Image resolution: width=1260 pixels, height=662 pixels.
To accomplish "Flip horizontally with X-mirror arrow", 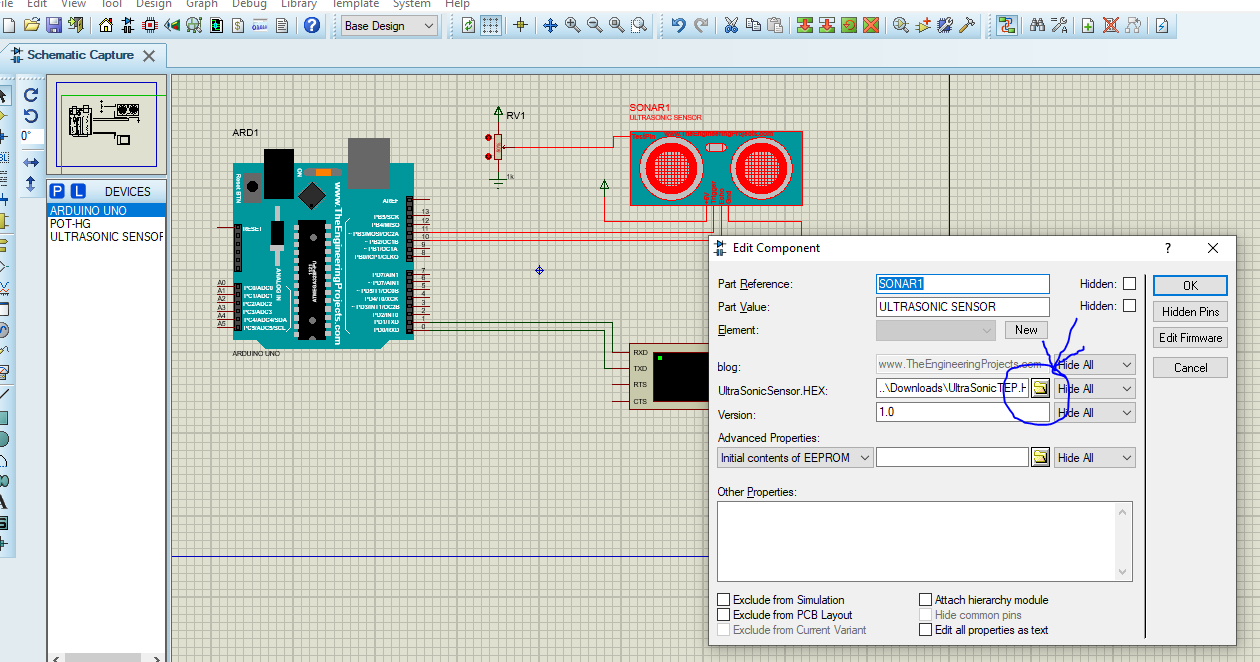I will (x=31, y=162).
